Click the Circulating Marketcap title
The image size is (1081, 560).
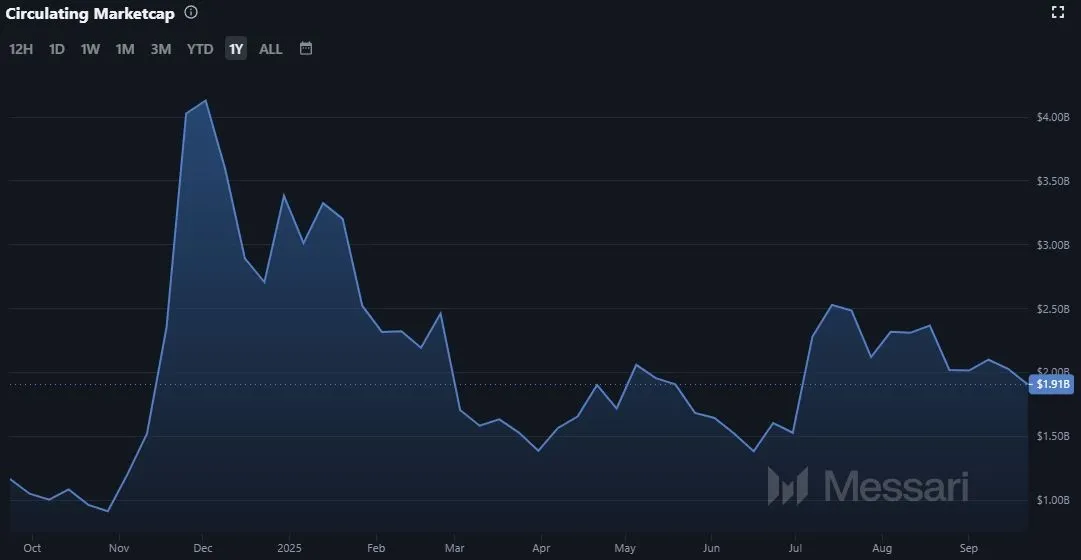(x=91, y=13)
